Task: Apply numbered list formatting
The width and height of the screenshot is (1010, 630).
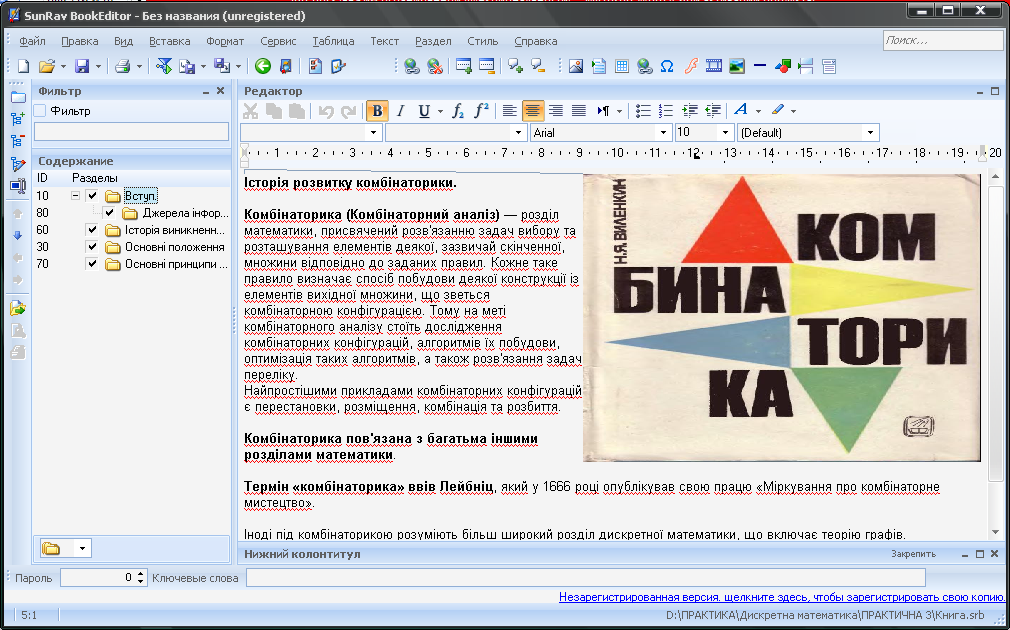Action: click(x=666, y=111)
